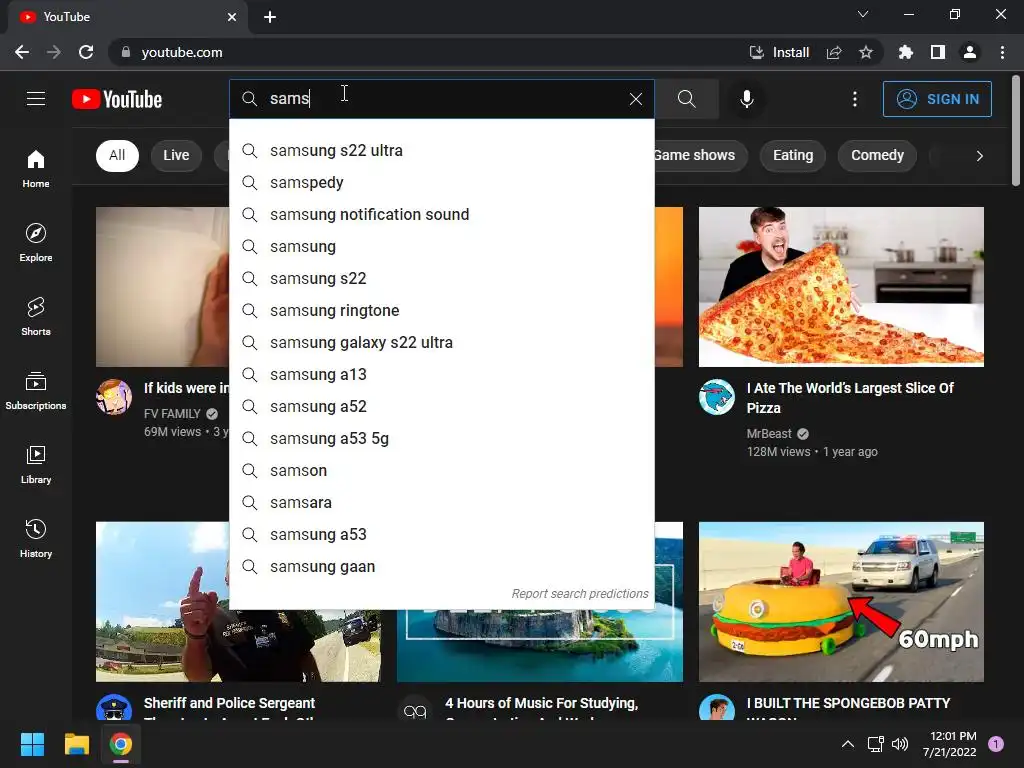1024x768 pixels.
Task: Click the magnifying glass search button
Action: pyautogui.click(x=686, y=99)
